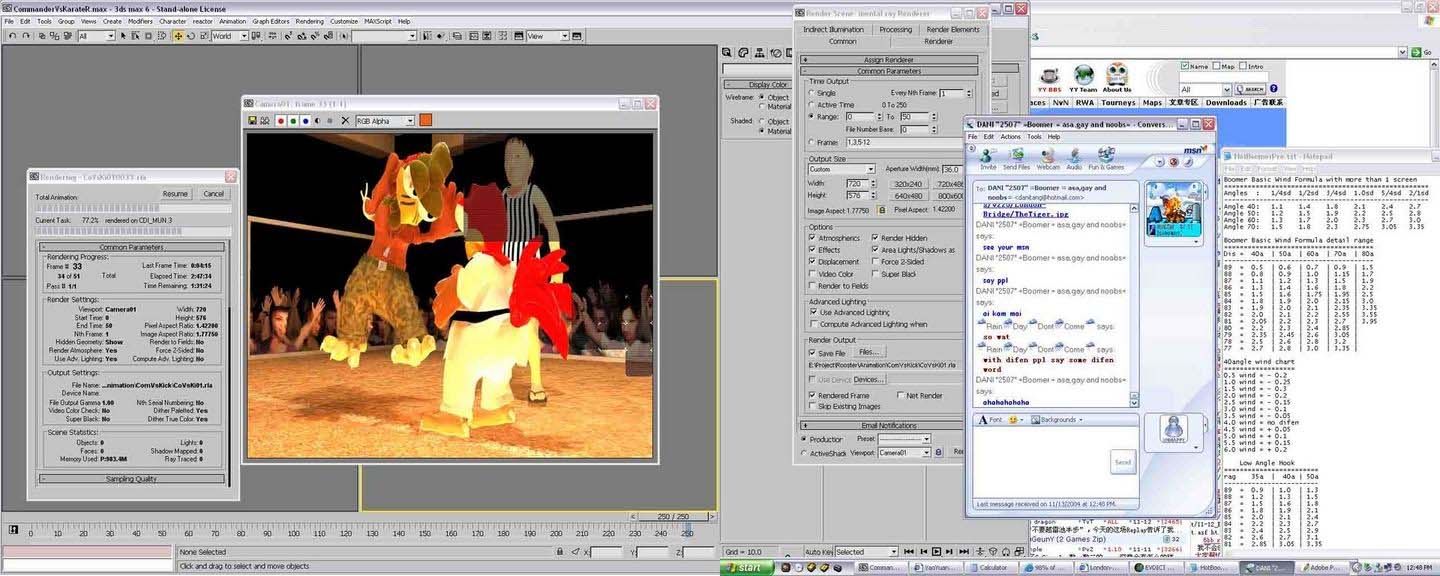
Task: Enable the Net Render checkbox
Action: 899,395
